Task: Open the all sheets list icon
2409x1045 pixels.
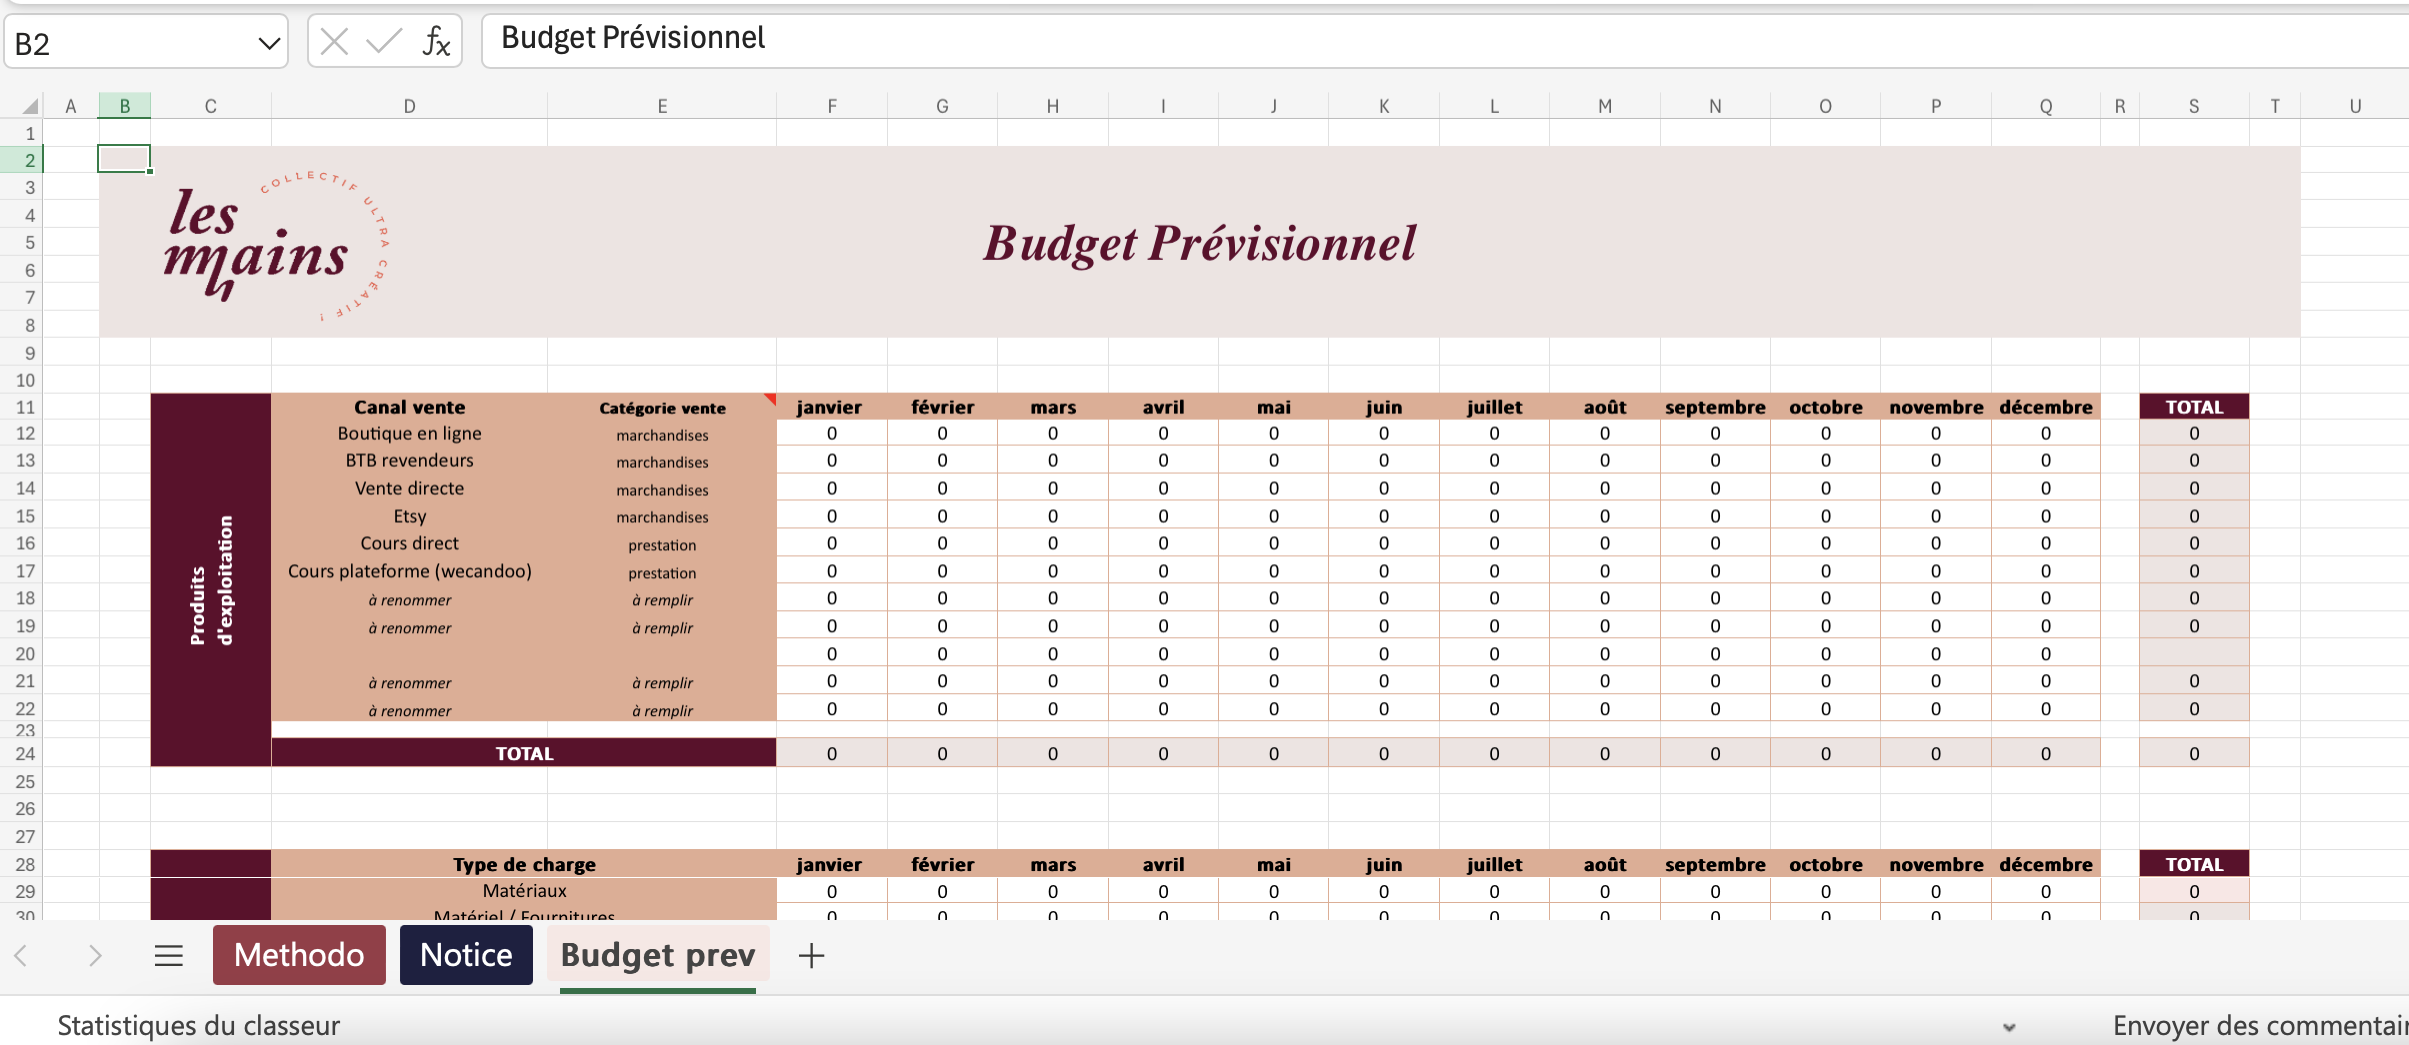Action: click(169, 956)
